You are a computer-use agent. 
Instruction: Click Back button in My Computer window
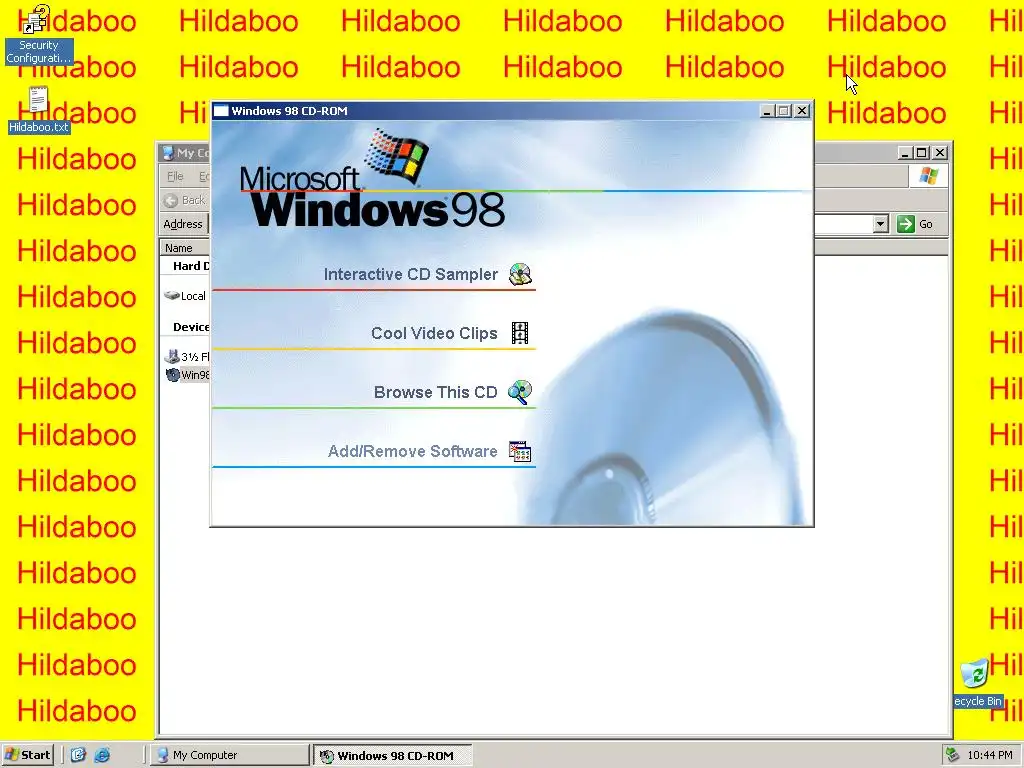click(185, 200)
